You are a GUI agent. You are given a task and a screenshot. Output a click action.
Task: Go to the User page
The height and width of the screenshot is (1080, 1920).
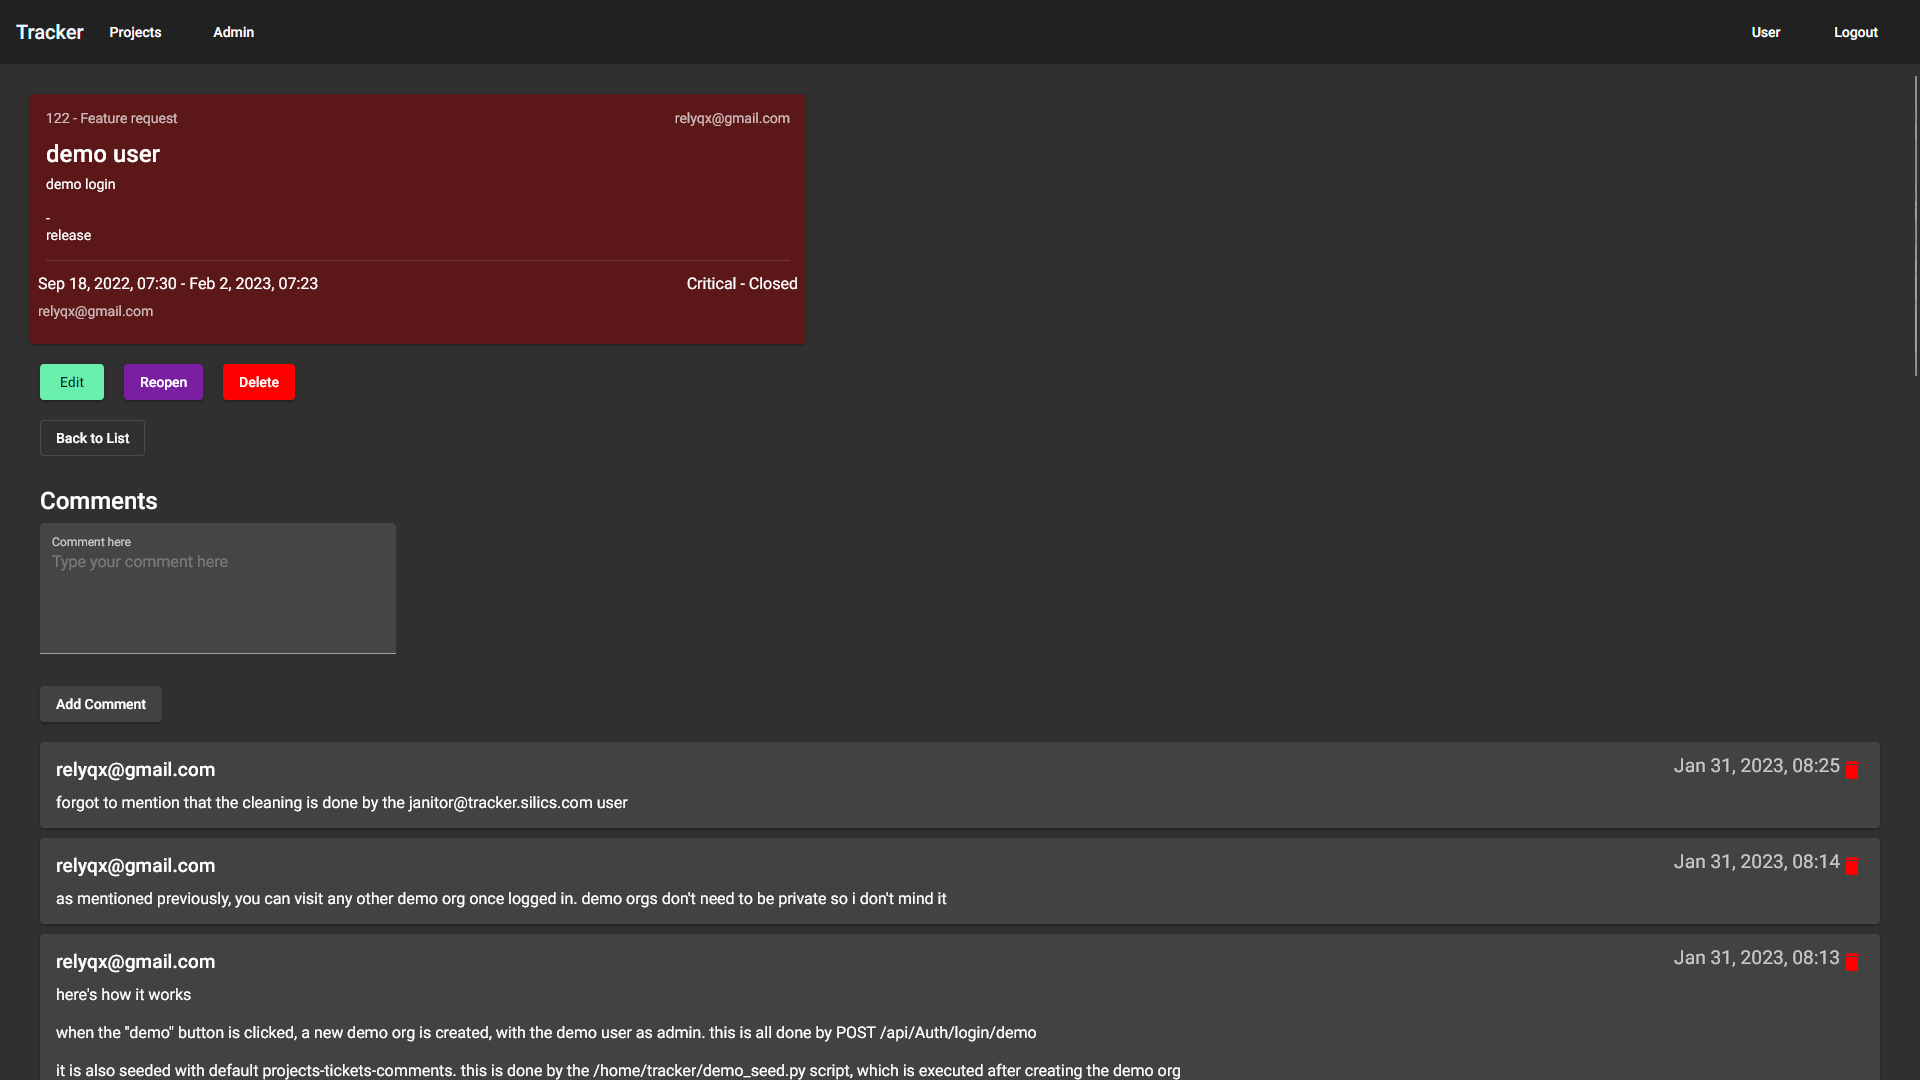[1765, 32]
